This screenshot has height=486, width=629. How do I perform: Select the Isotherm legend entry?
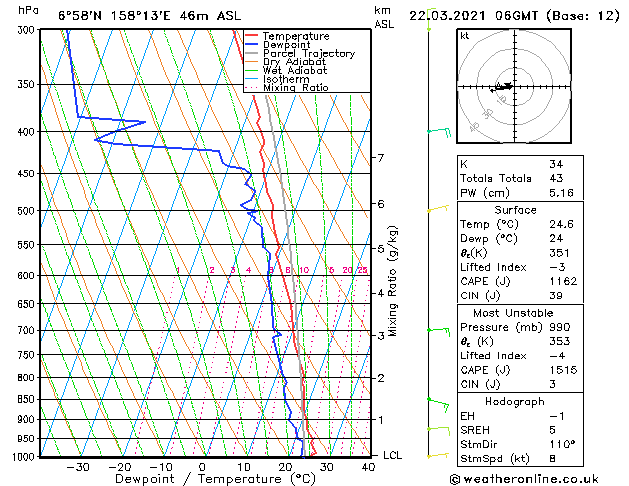tap(286, 79)
